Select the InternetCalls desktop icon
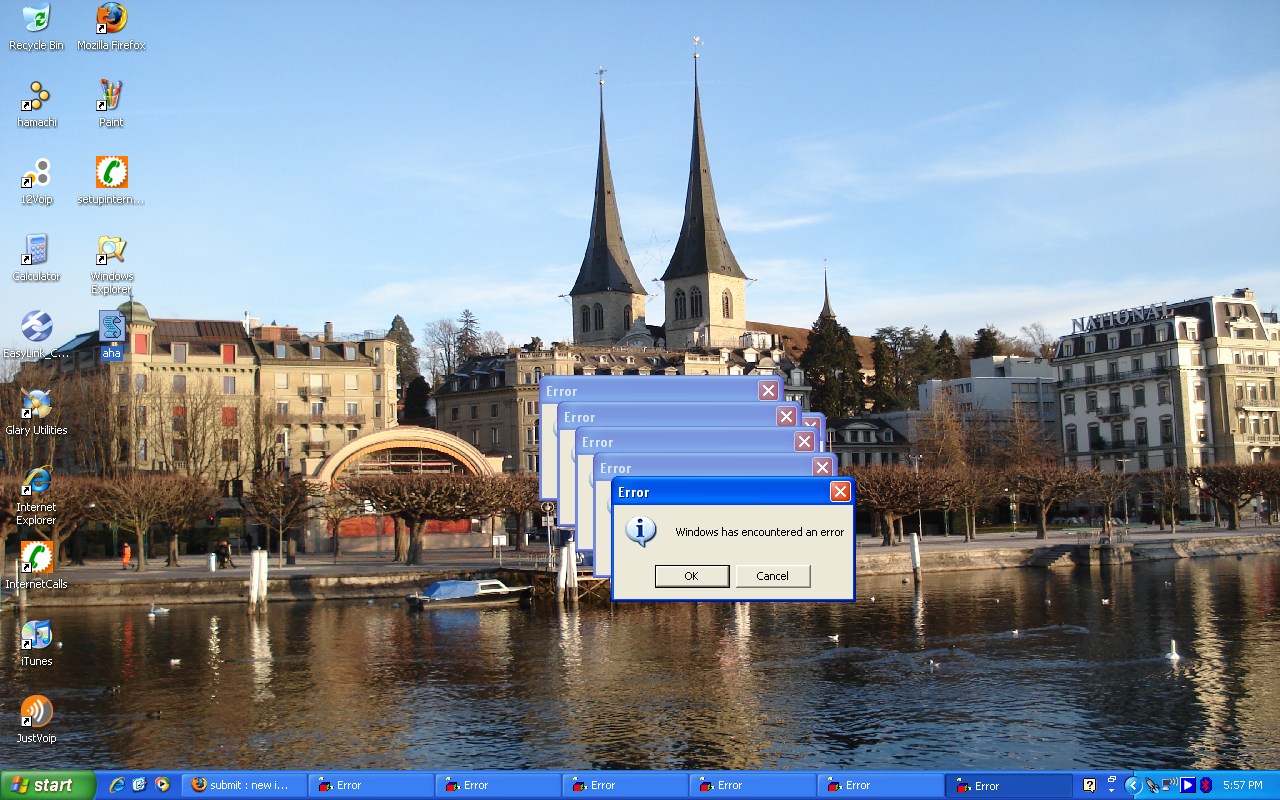 36,566
